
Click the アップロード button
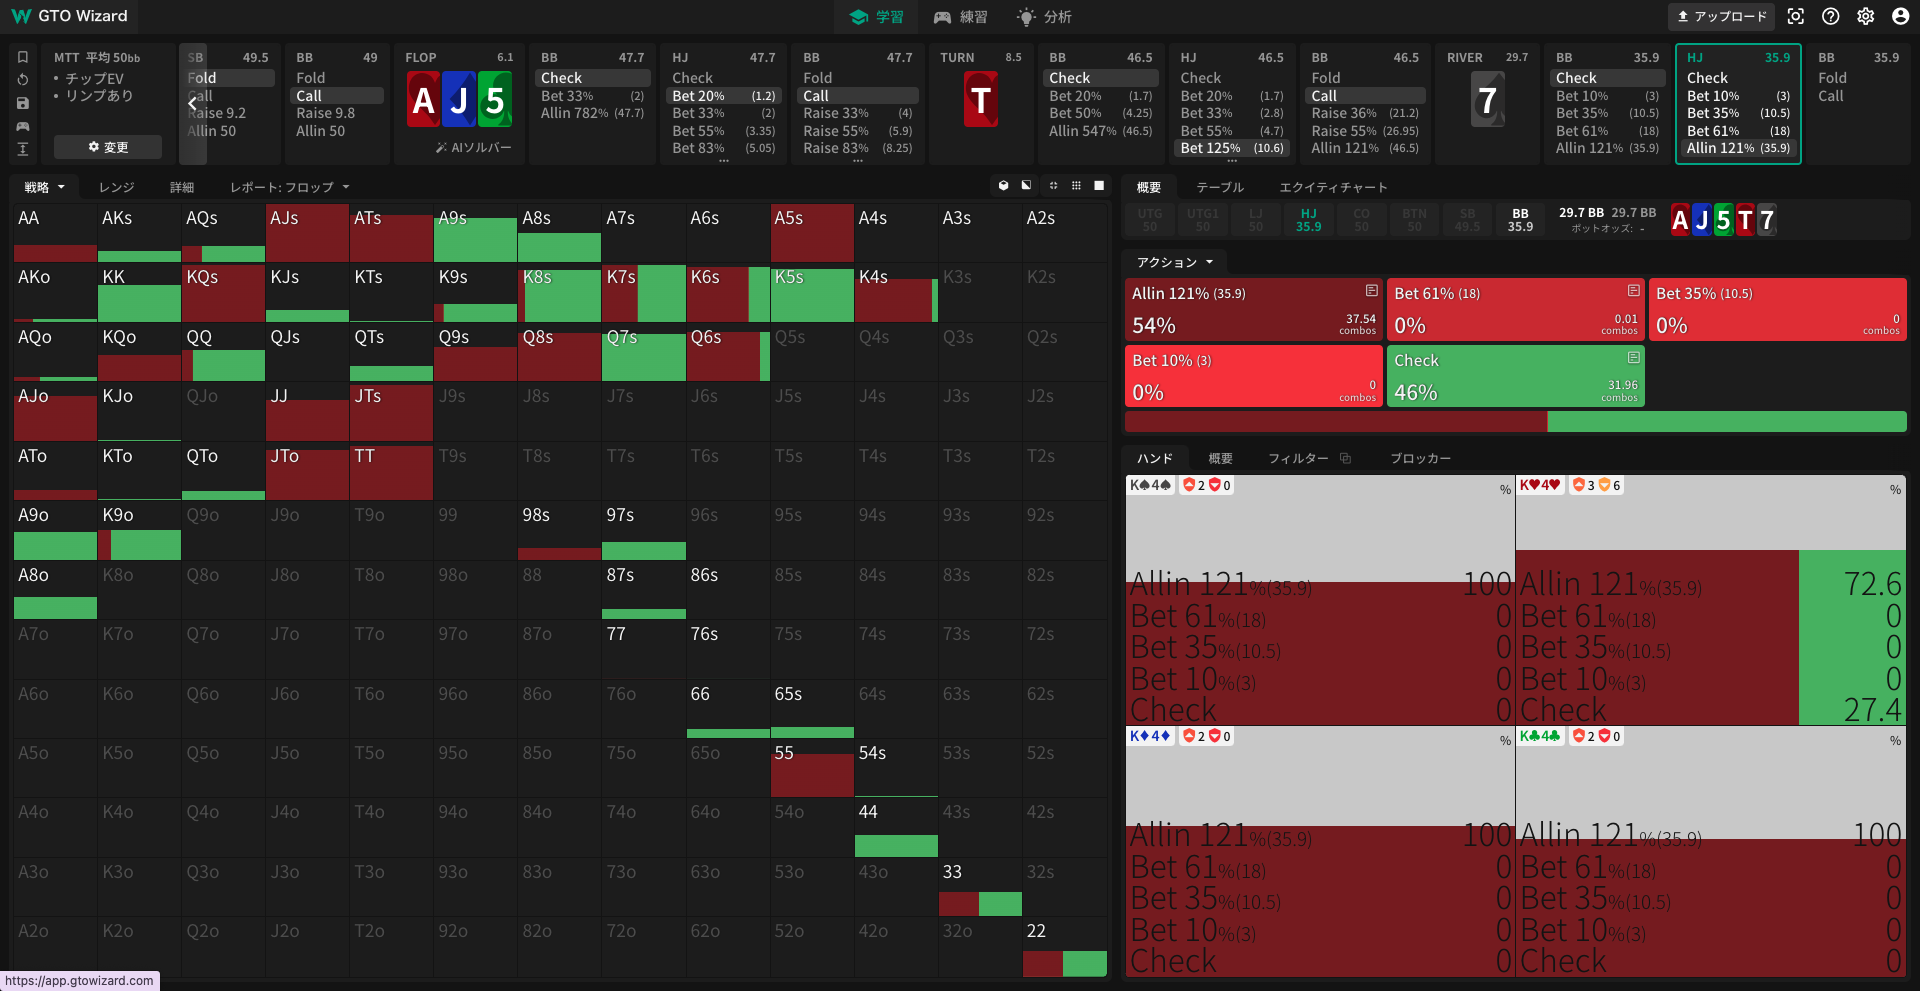[x=1721, y=16]
